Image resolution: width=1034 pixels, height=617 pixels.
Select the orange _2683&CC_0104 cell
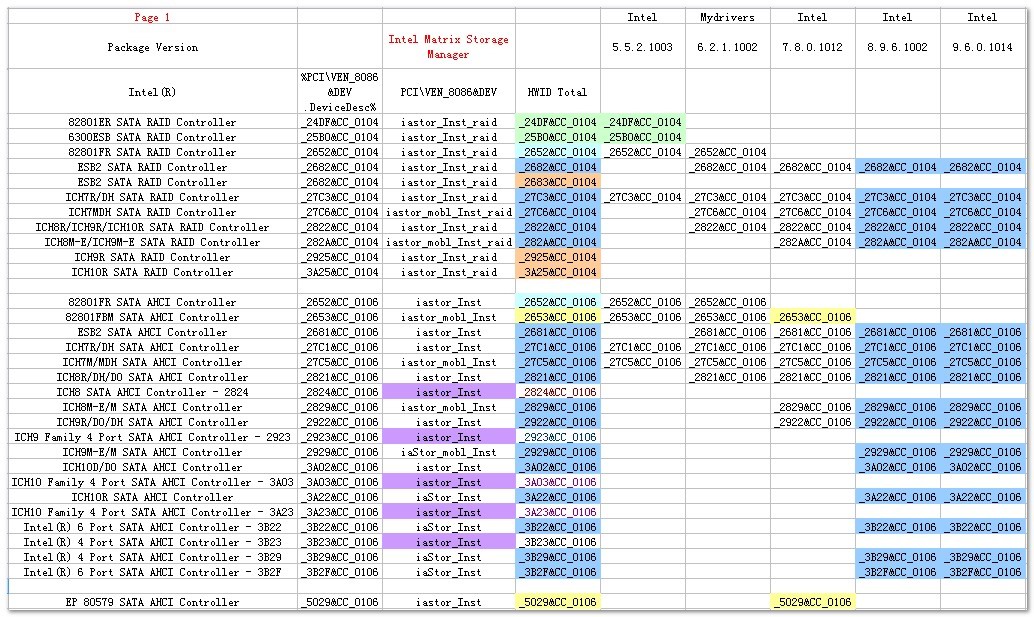[557, 182]
